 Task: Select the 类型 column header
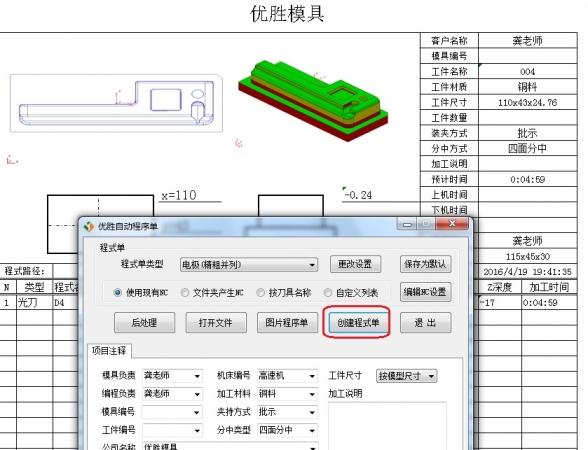[x=34, y=287]
